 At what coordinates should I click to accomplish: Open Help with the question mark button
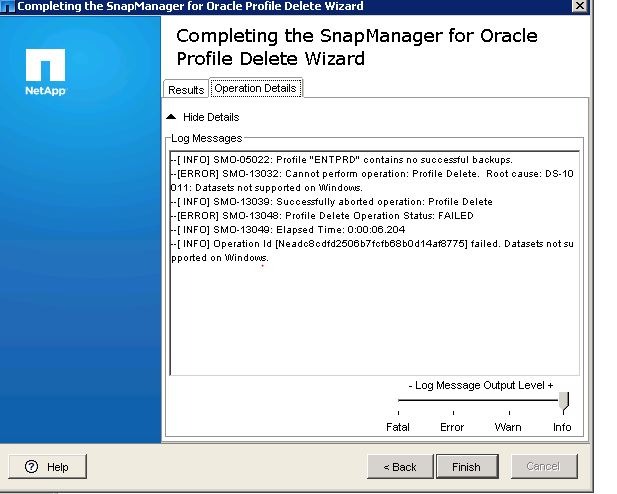[47, 467]
